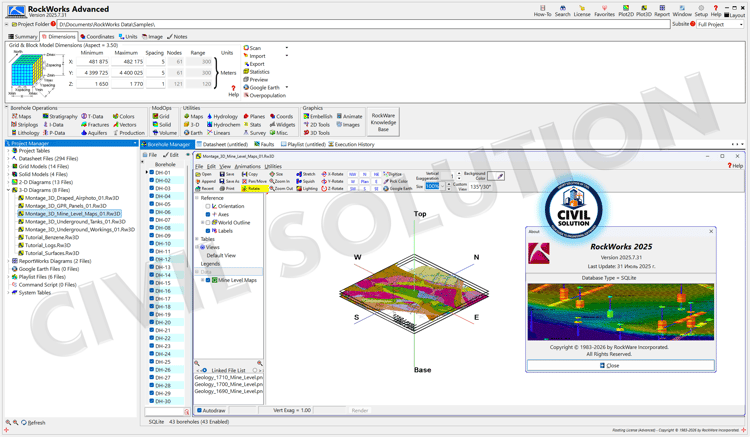Expand the ReportWorks Diagrams node
Viewport: 750px width, 437px height.
click(x=8, y=261)
